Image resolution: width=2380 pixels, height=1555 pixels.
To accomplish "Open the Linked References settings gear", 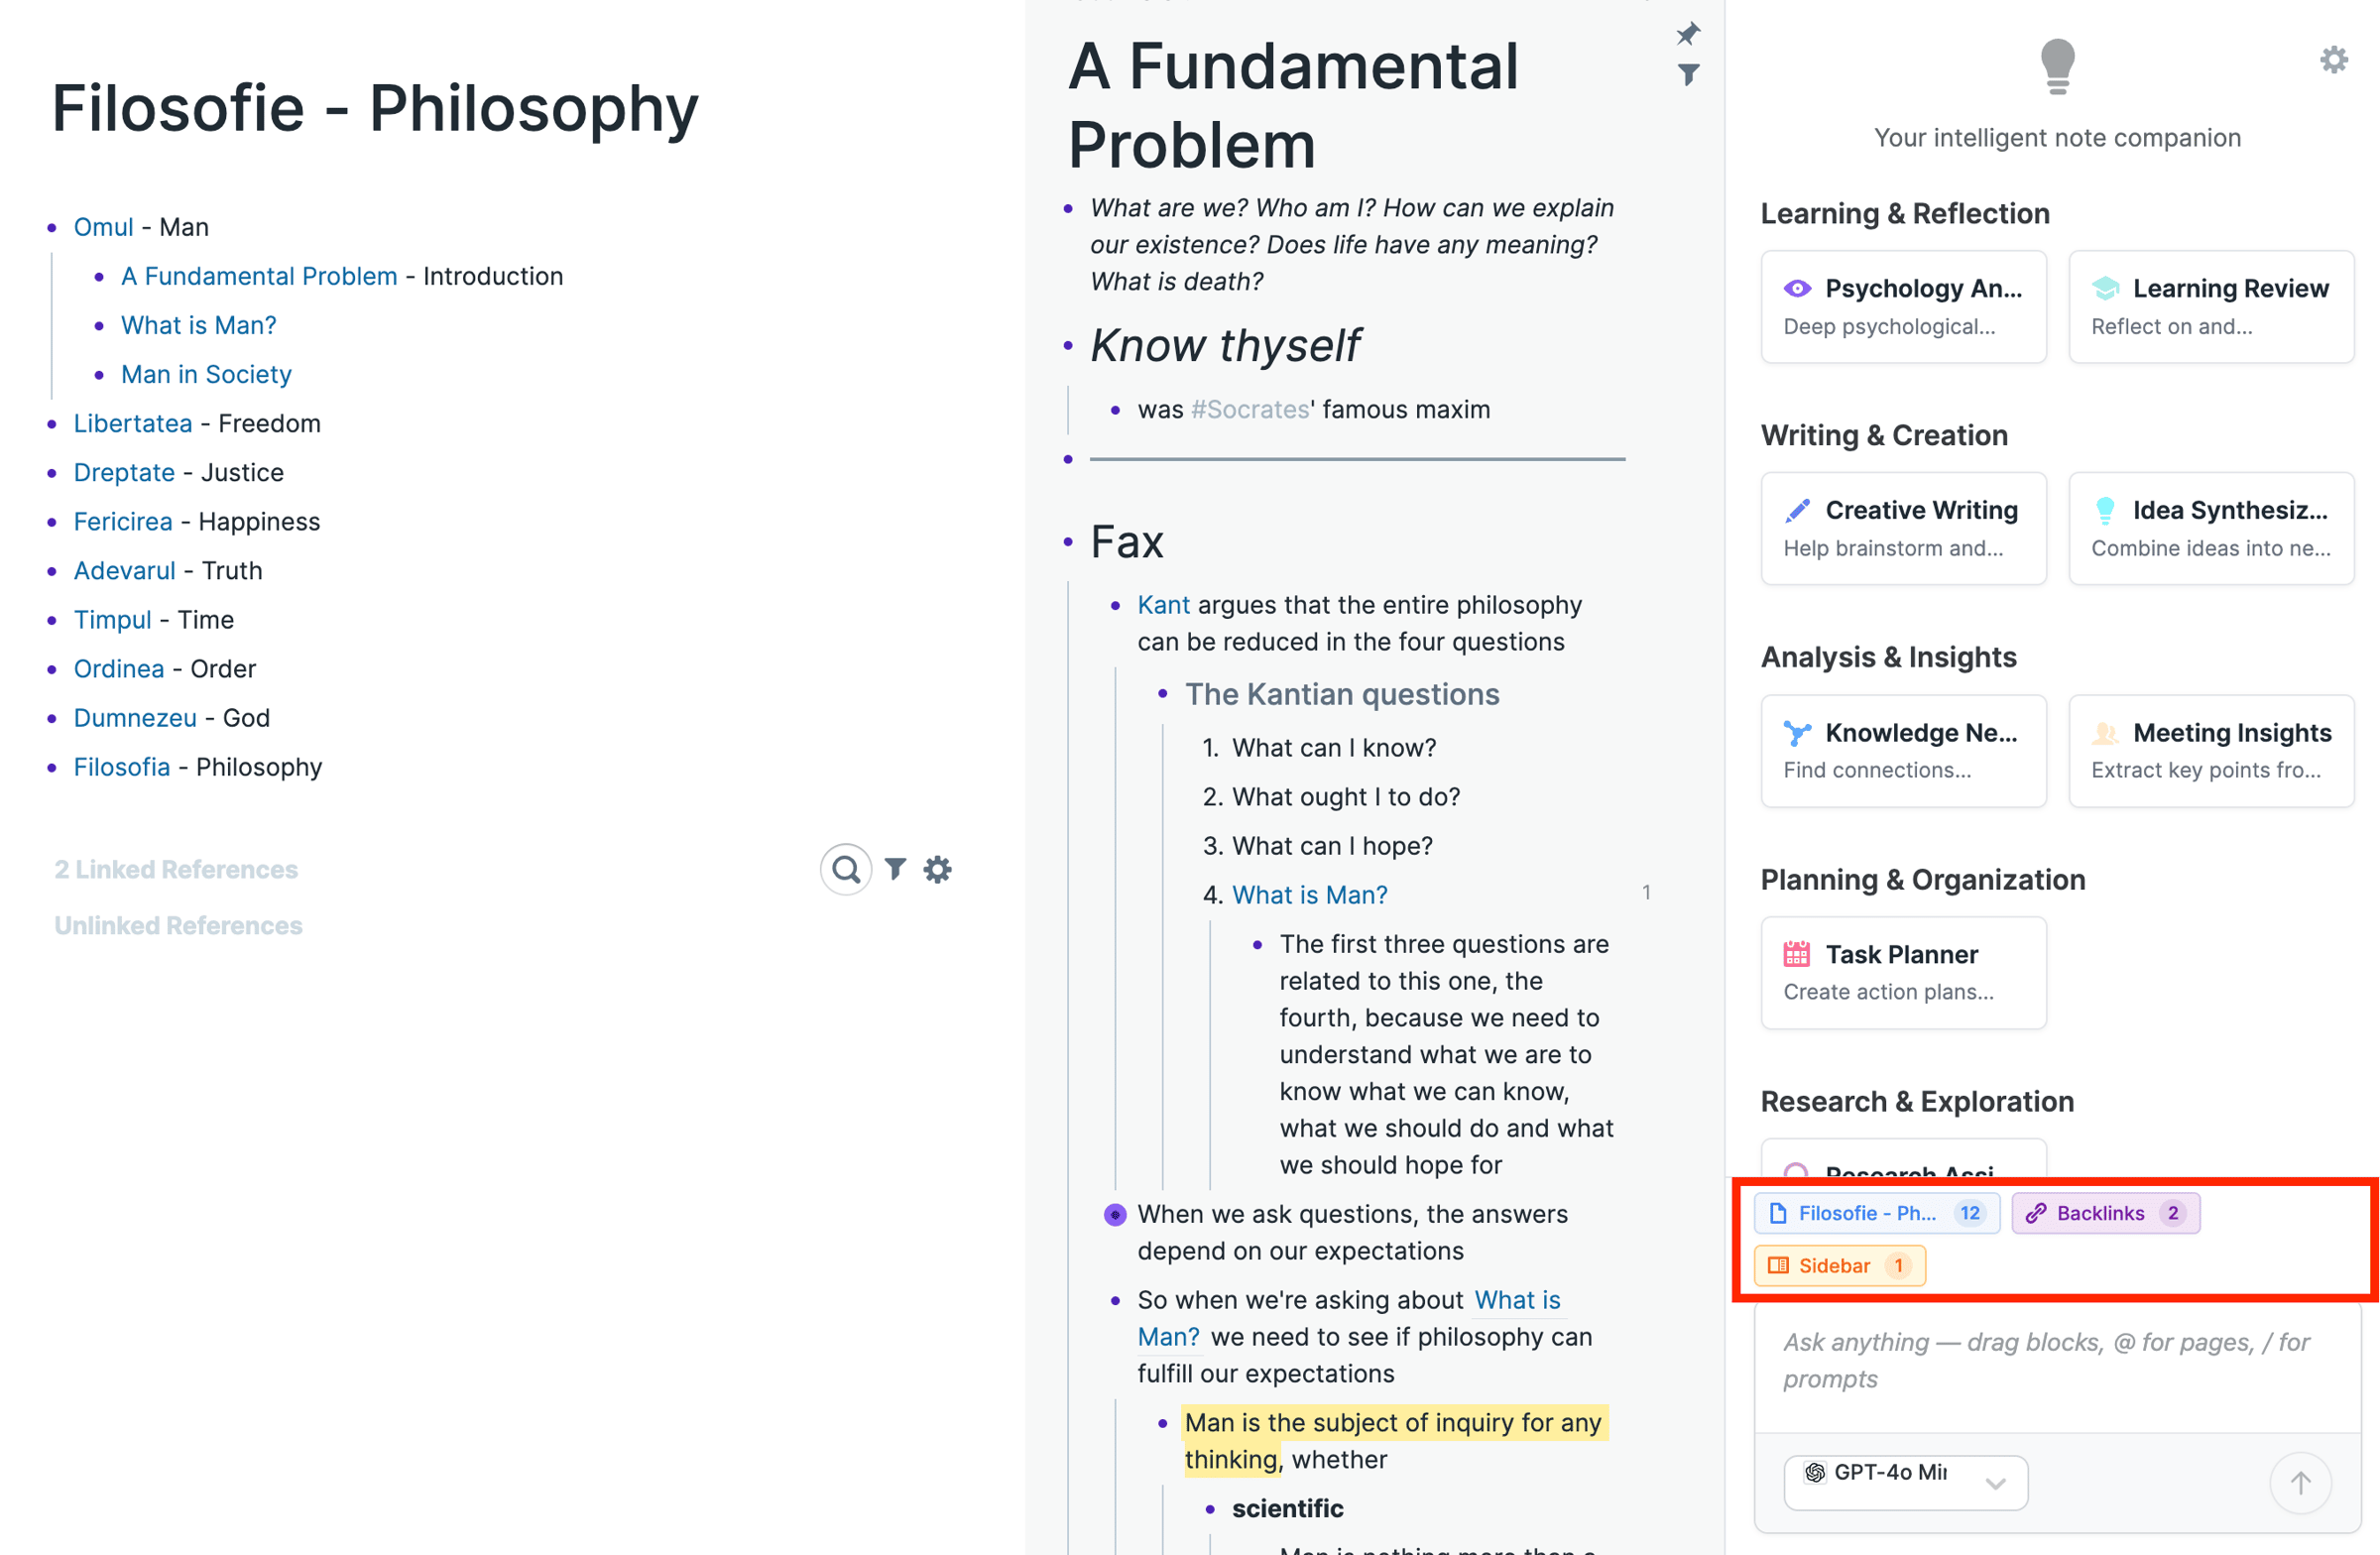I will (x=937, y=869).
